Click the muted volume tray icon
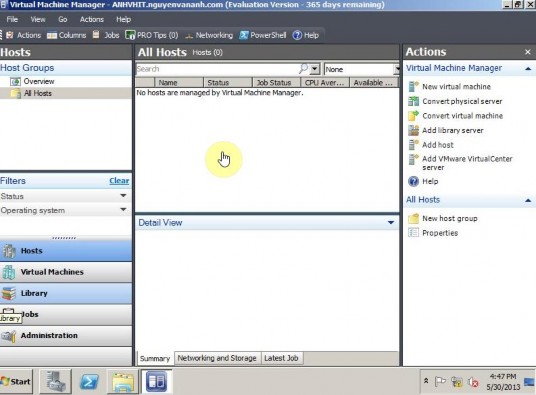Image resolution: width=536 pixels, height=395 pixels. click(473, 382)
